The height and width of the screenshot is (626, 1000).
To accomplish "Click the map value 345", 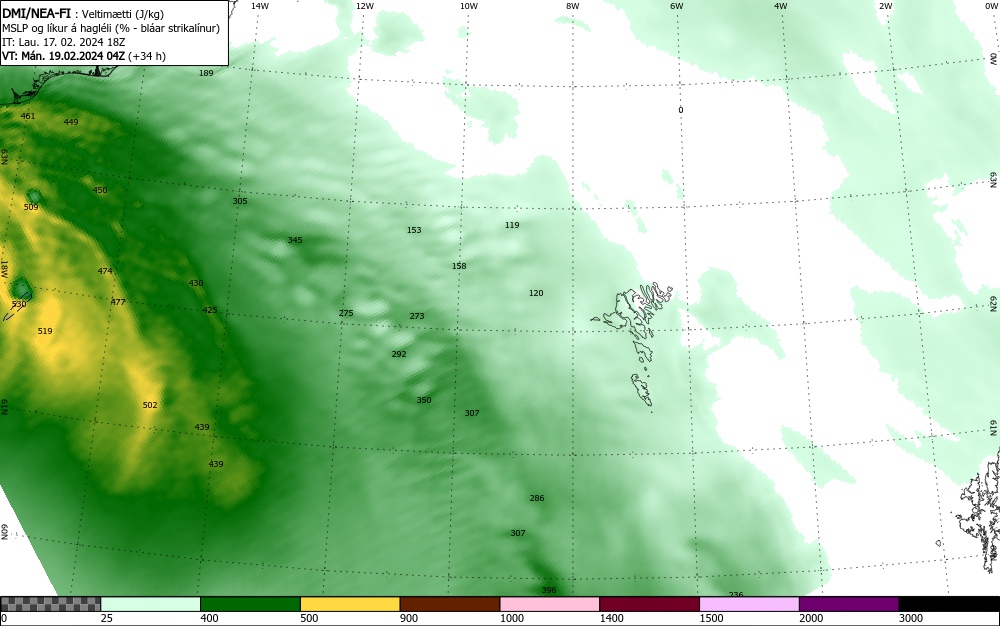I will (295, 240).
